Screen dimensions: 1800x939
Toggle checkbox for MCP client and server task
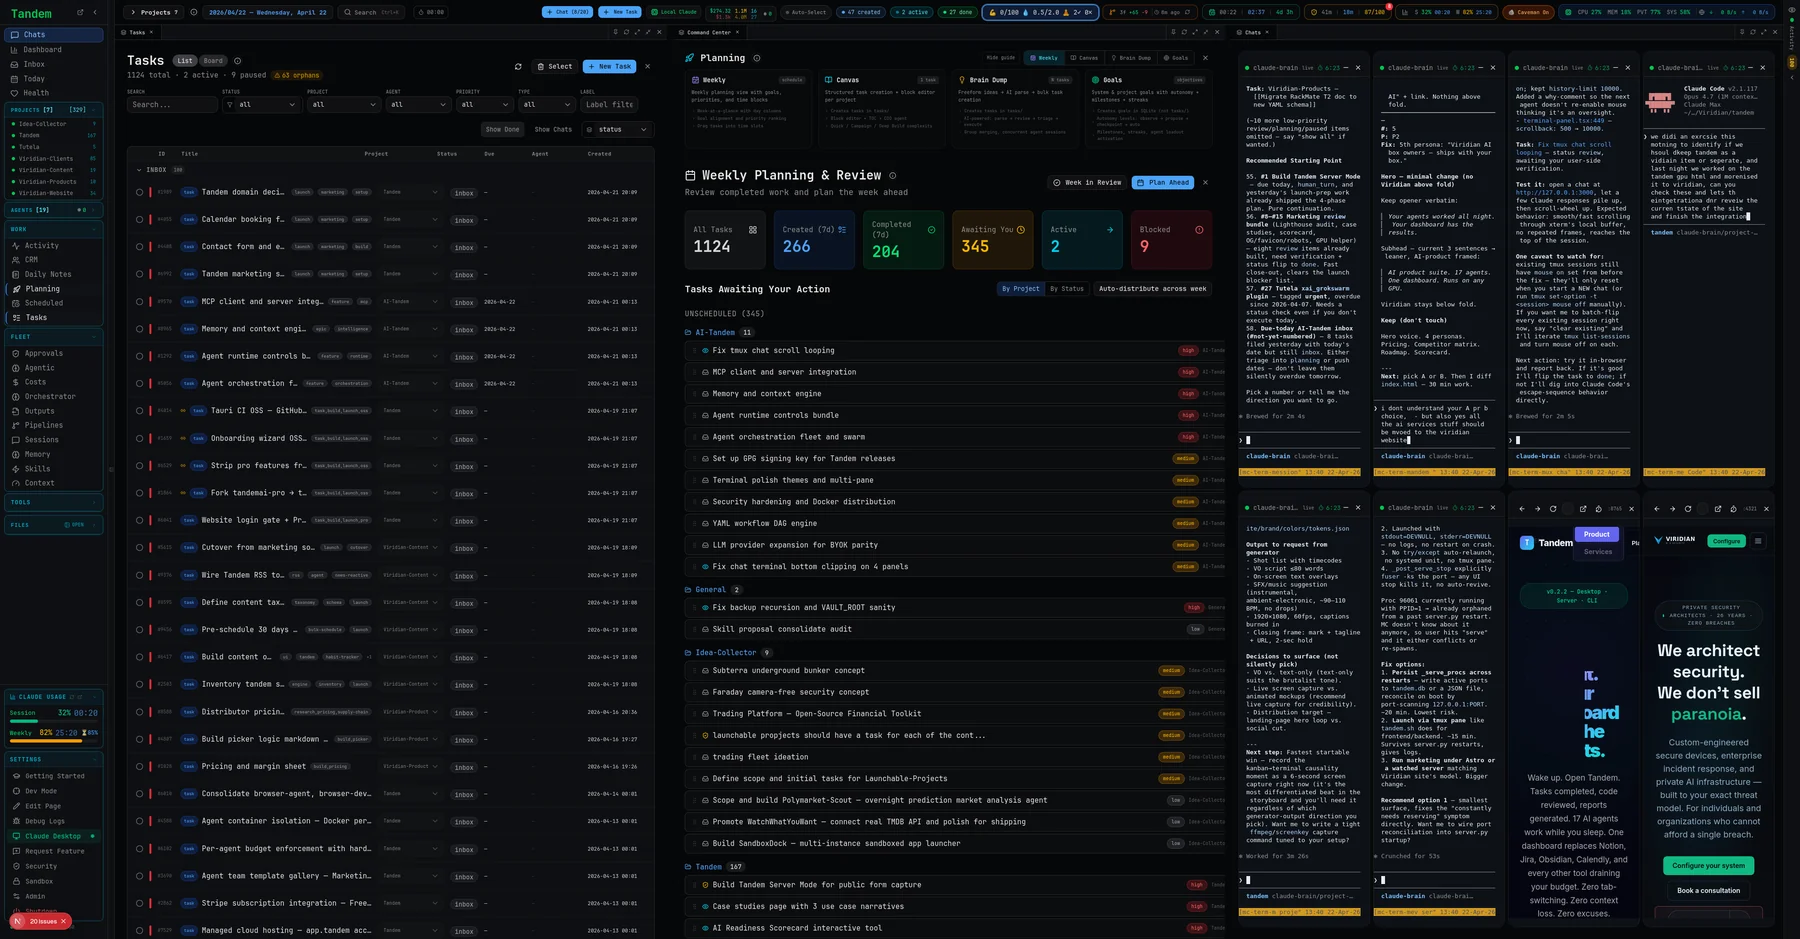(140, 301)
